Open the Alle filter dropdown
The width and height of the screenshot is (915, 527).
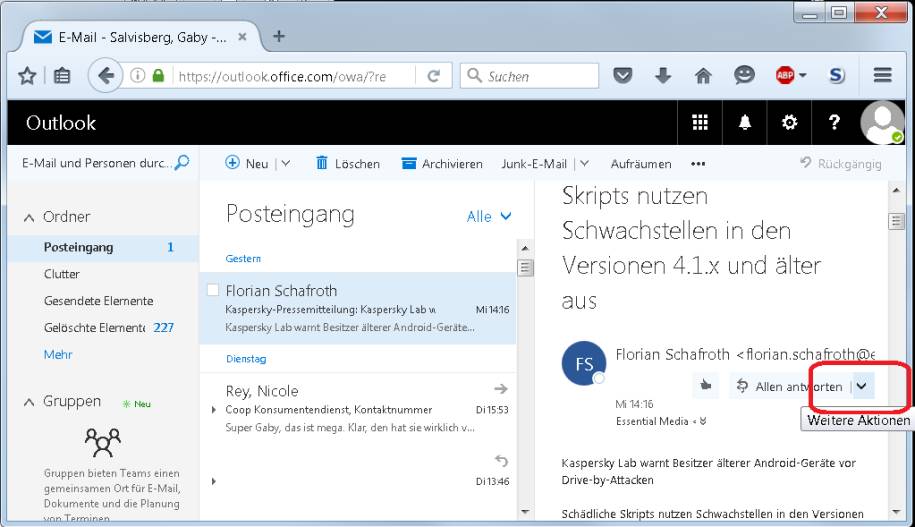click(489, 217)
